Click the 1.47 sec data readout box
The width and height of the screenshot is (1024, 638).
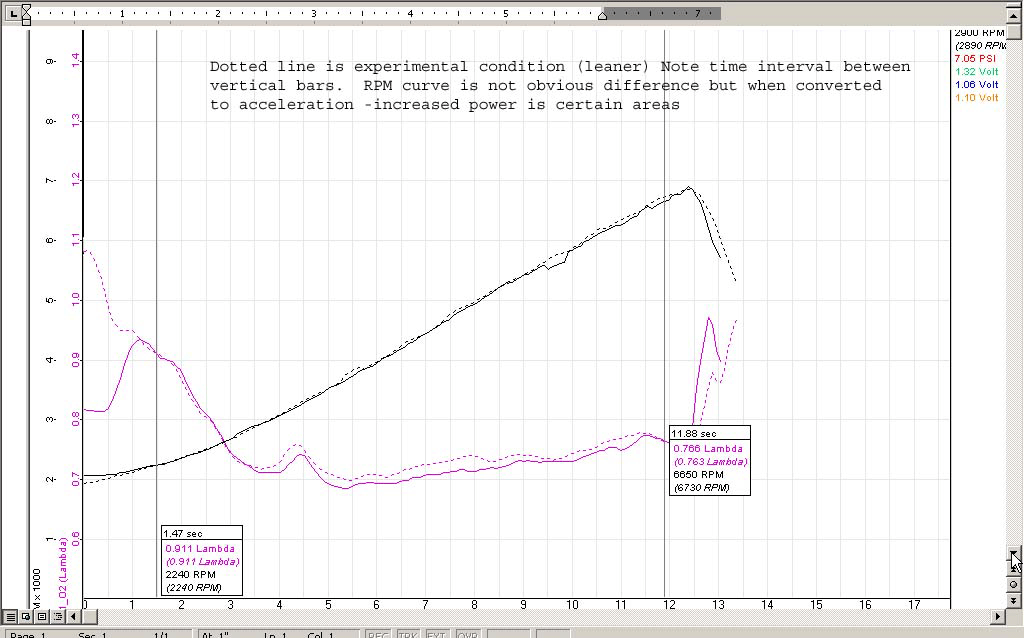(202, 560)
